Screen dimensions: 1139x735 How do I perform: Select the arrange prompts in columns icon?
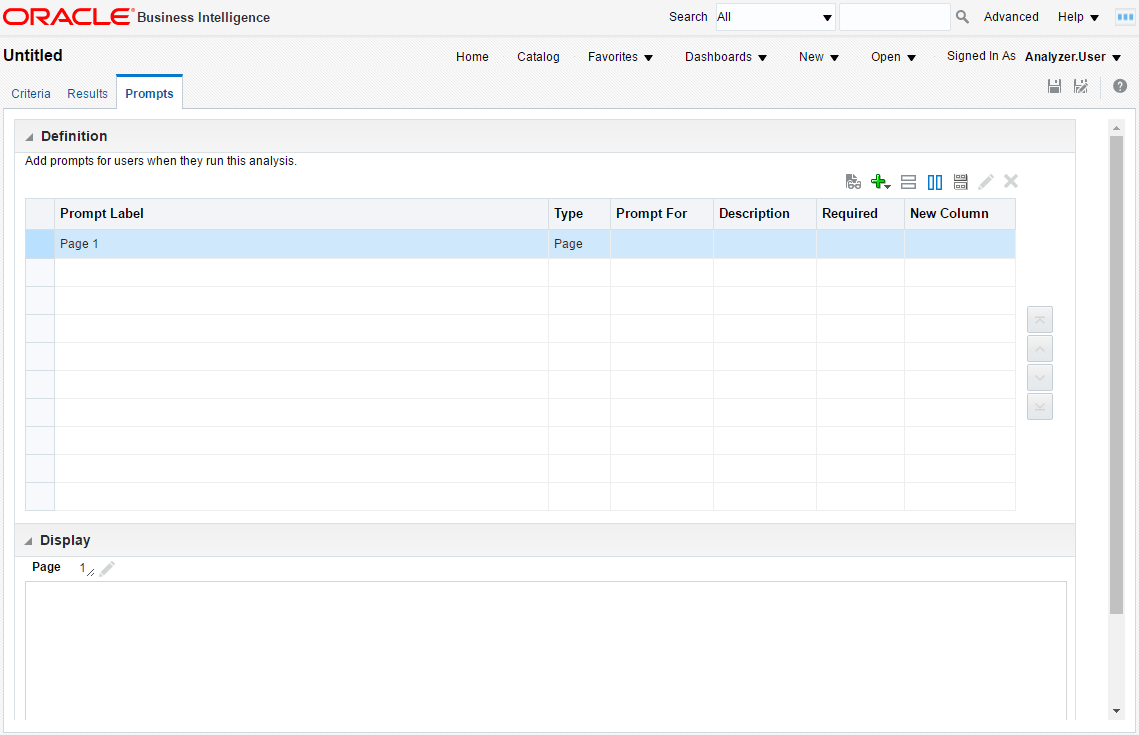click(935, 181)
